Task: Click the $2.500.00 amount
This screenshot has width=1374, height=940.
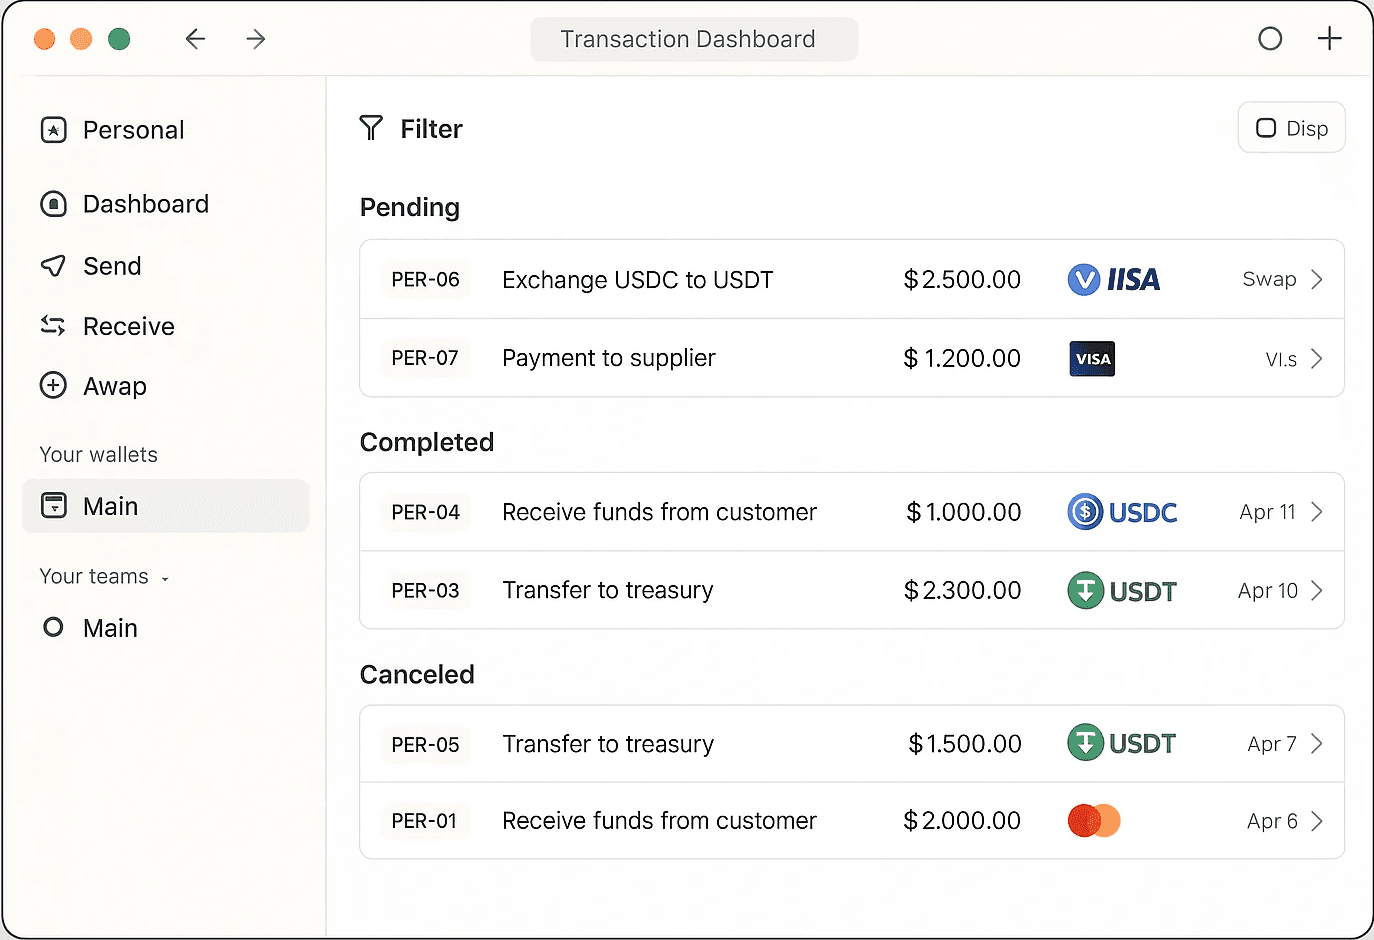Action: coord(962,280)
